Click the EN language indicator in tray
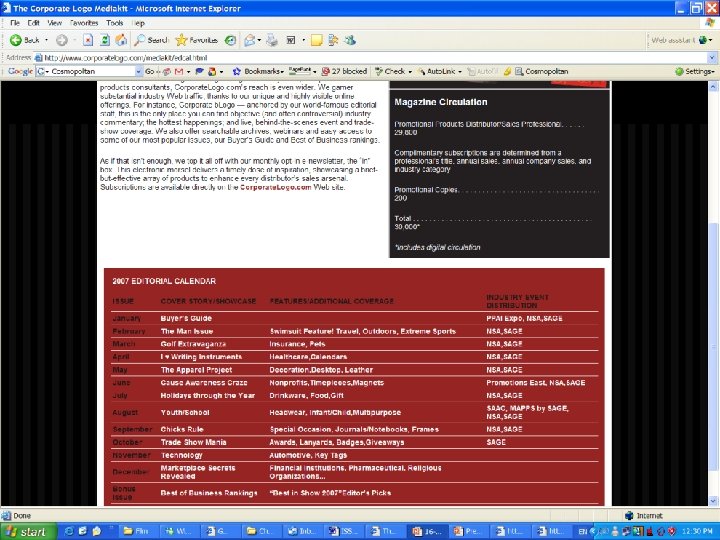This screenshot has height=540, width=720. (582, 532)
